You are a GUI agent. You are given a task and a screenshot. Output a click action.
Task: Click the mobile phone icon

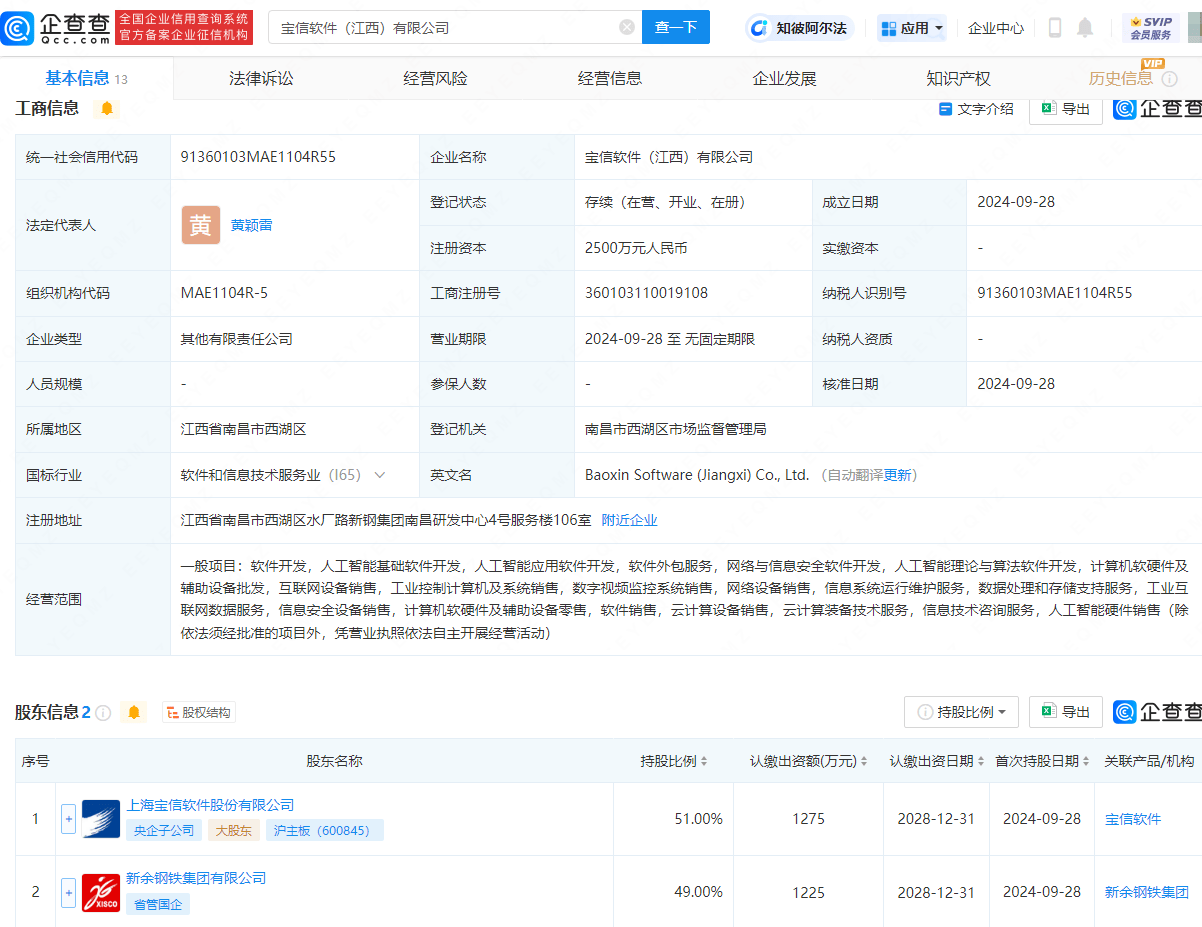1055,28
